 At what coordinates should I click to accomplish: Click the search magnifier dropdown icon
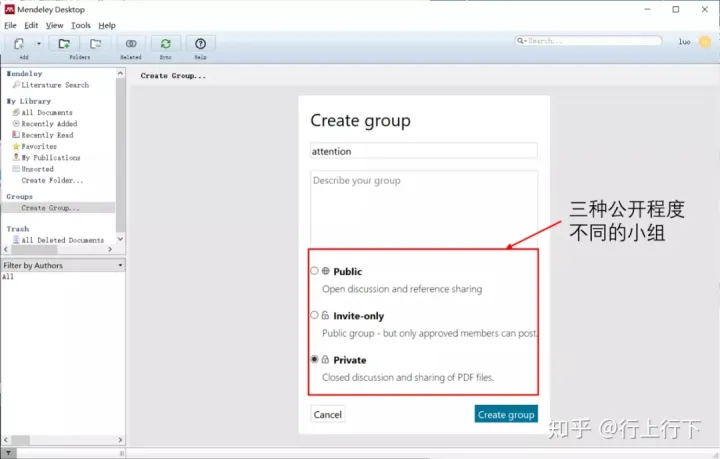coord(522,41)
